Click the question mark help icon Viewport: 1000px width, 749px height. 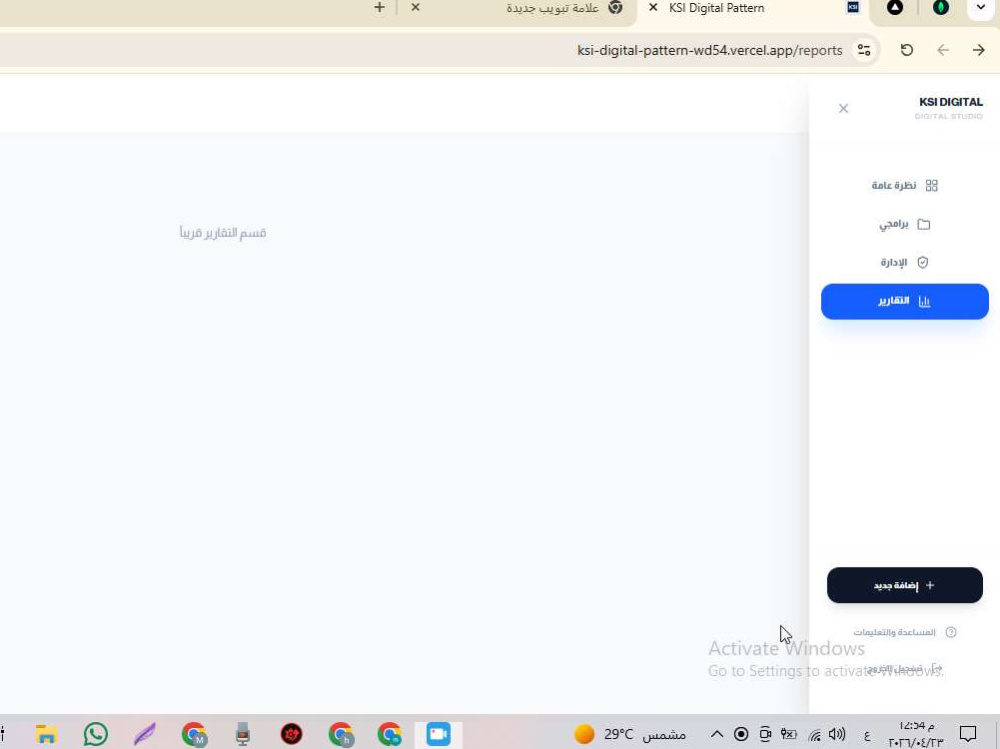(951, 632)
